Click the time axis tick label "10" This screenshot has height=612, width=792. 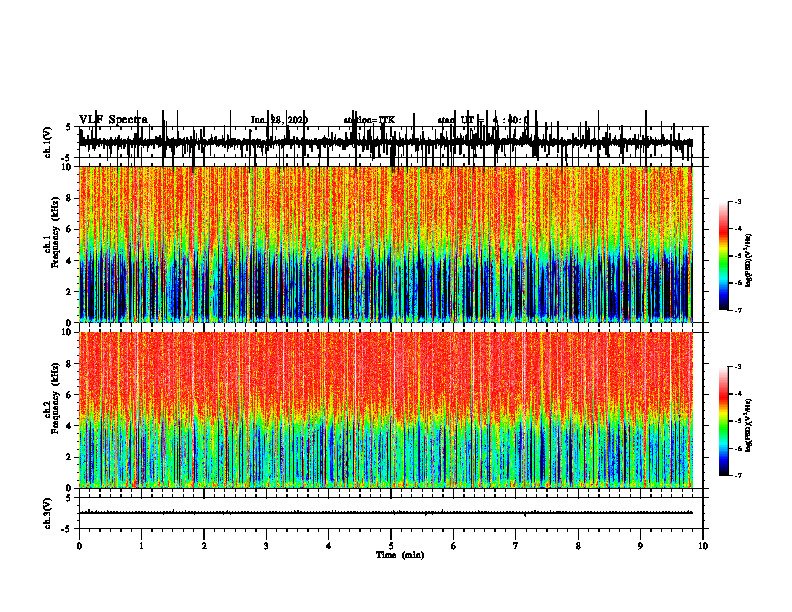[x=703, y=546]
